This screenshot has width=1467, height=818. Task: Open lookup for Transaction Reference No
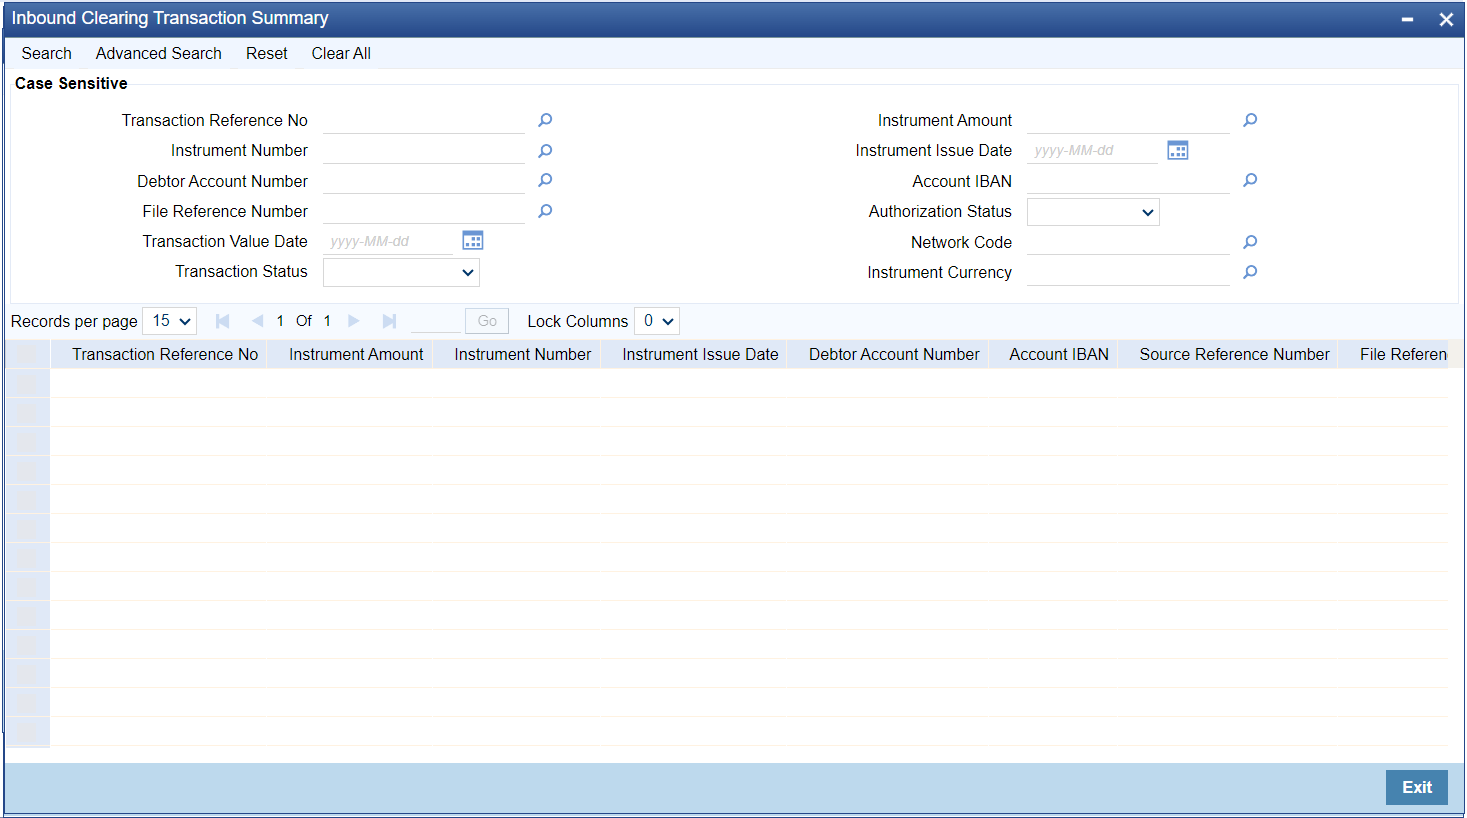pyautogui.click(x=545, y=120)
